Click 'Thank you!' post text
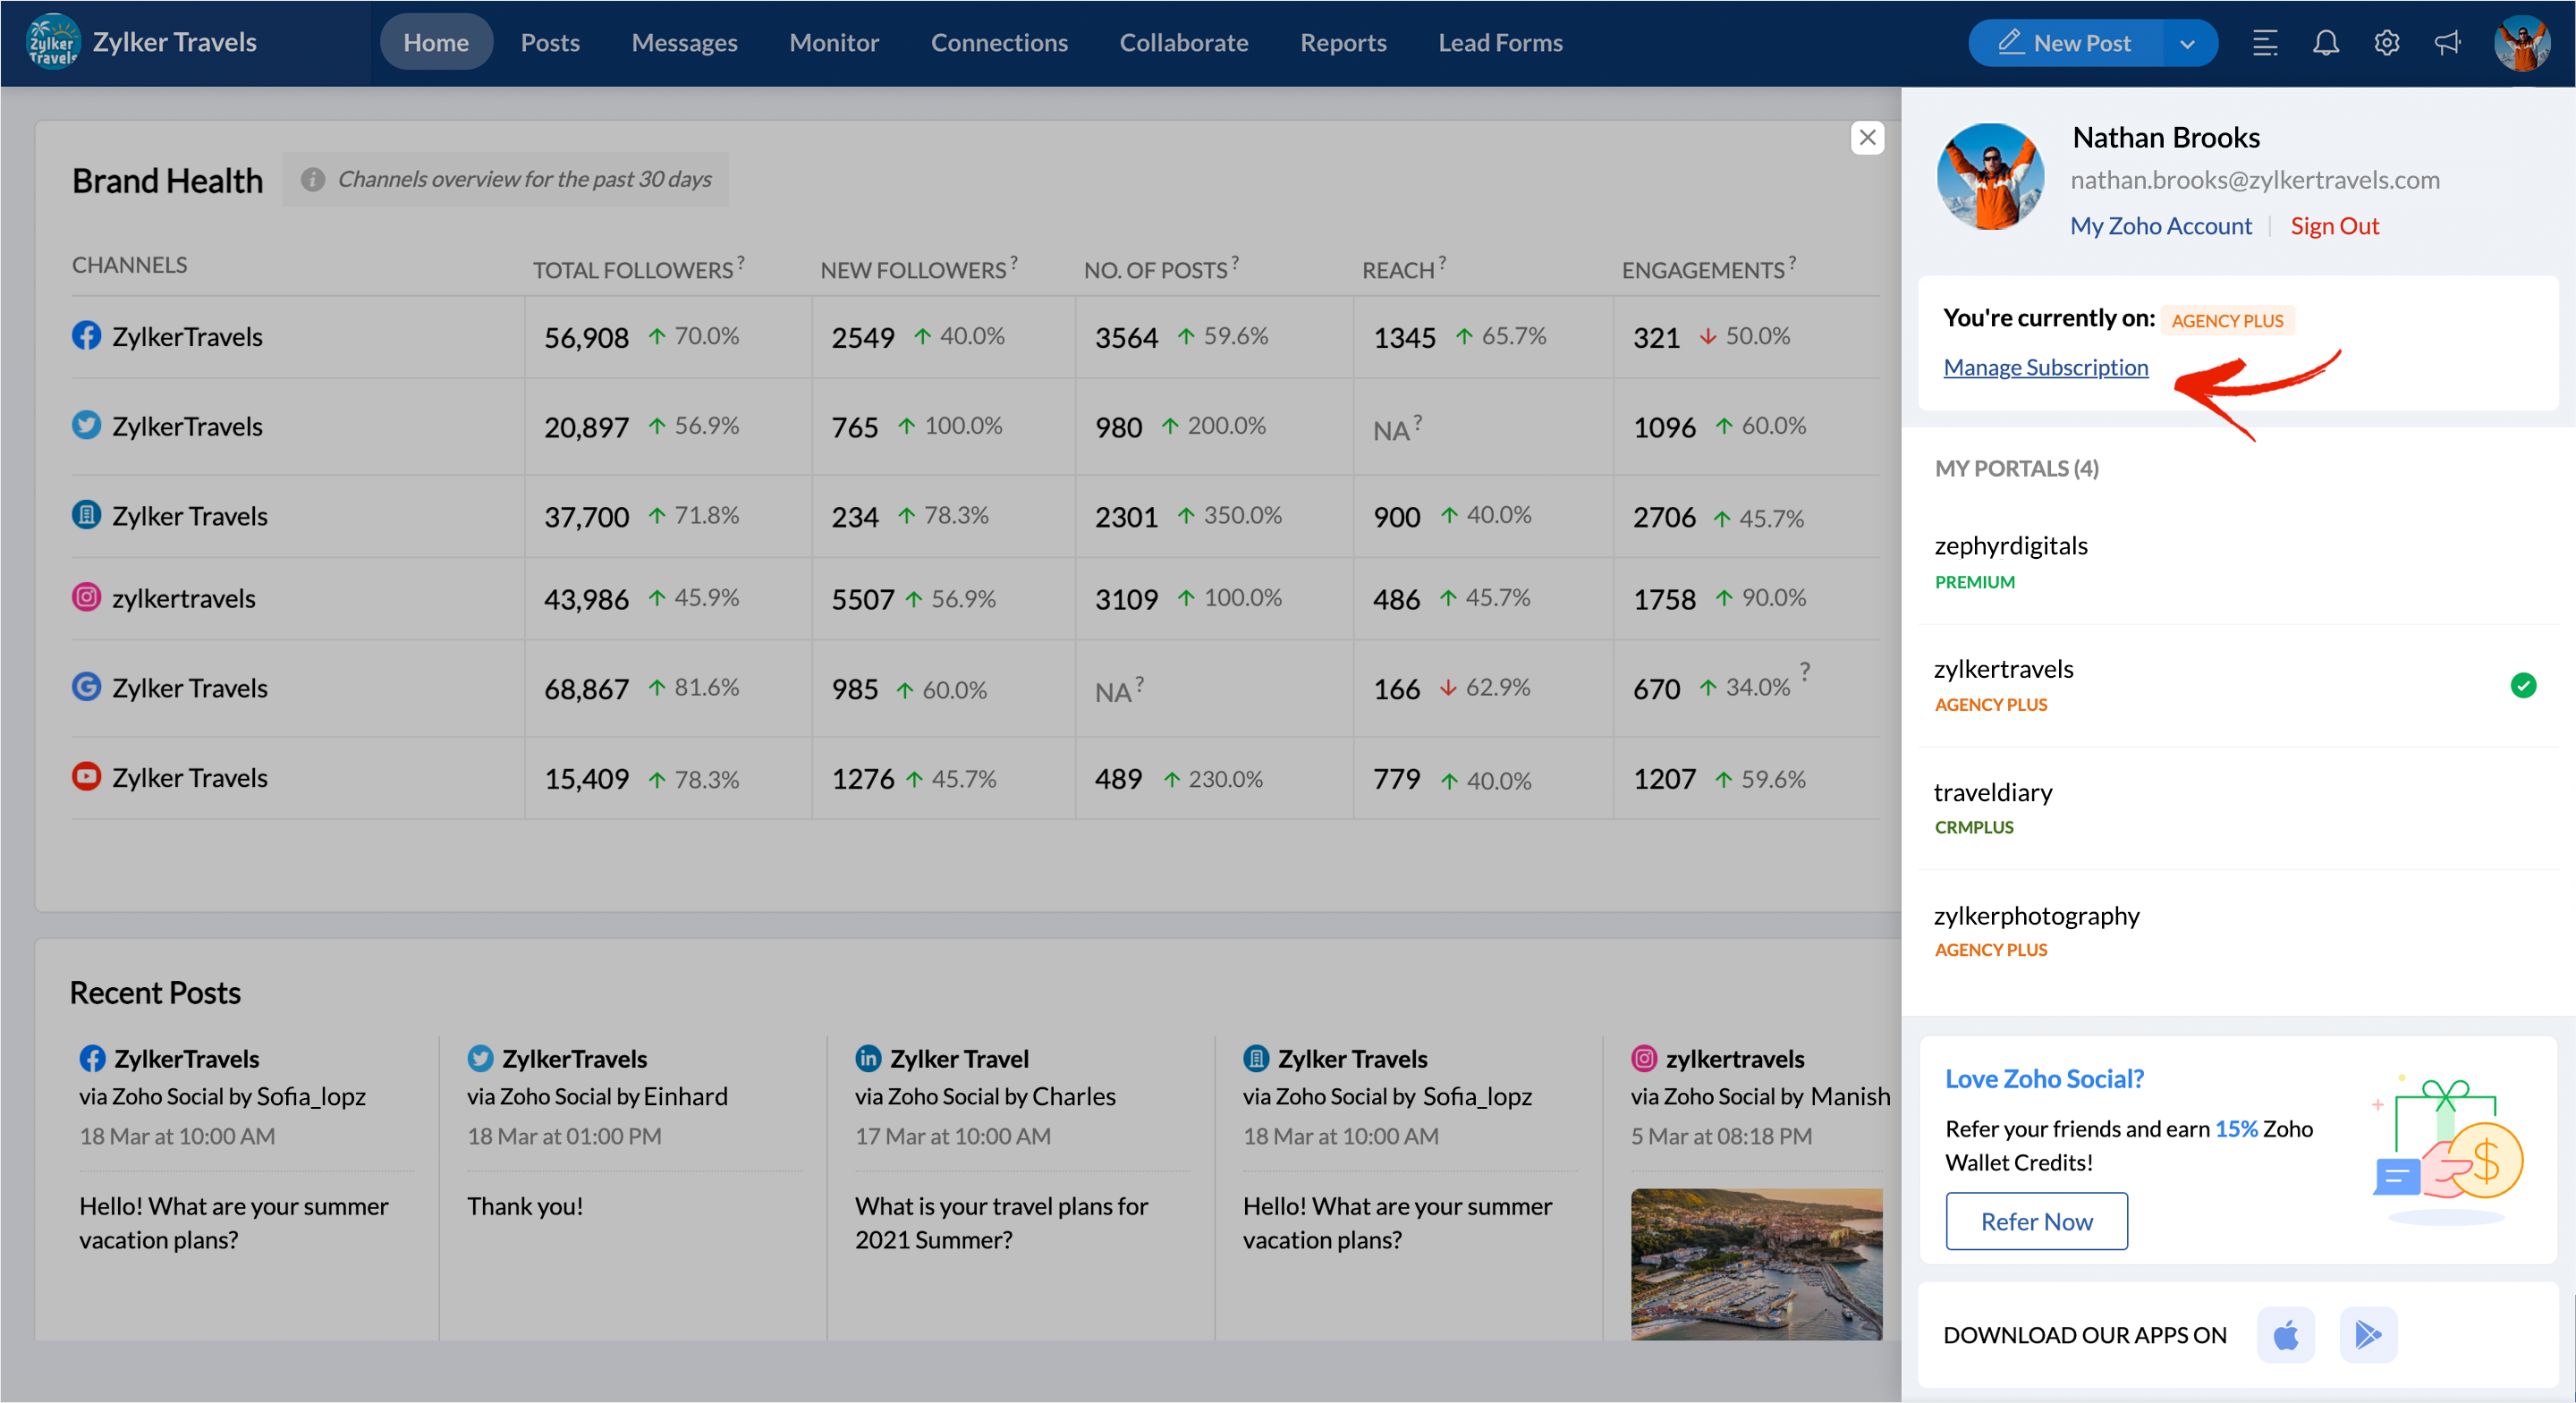Screen dimensions: 2576x1403 click(x=525, y=1206)
